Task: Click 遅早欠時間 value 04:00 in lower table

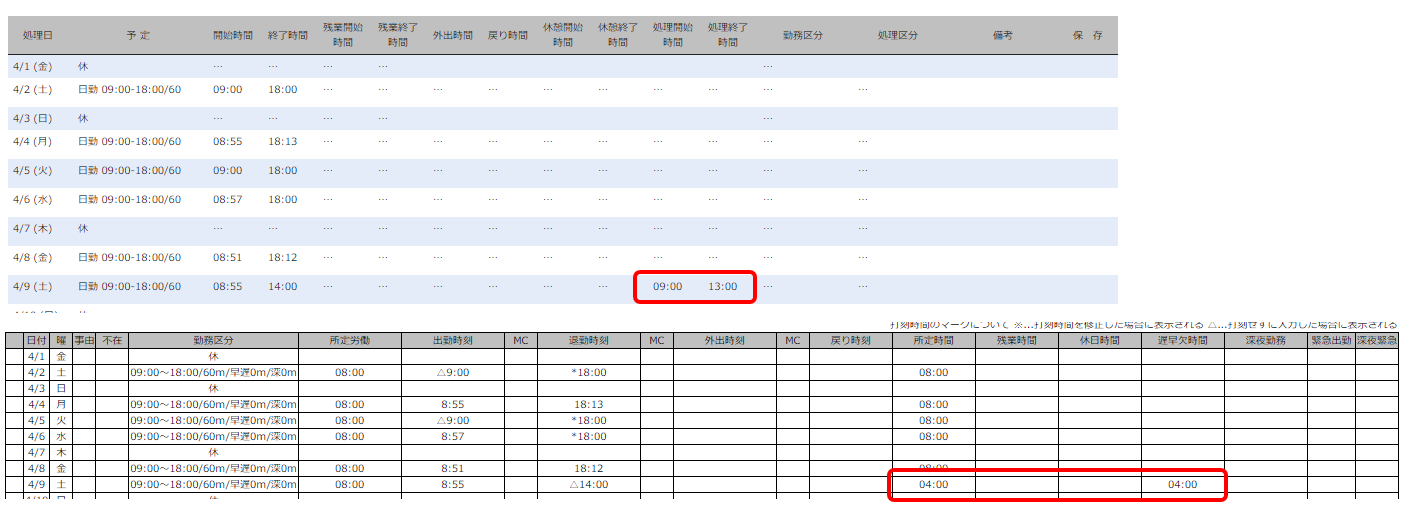Action: 1182,485
